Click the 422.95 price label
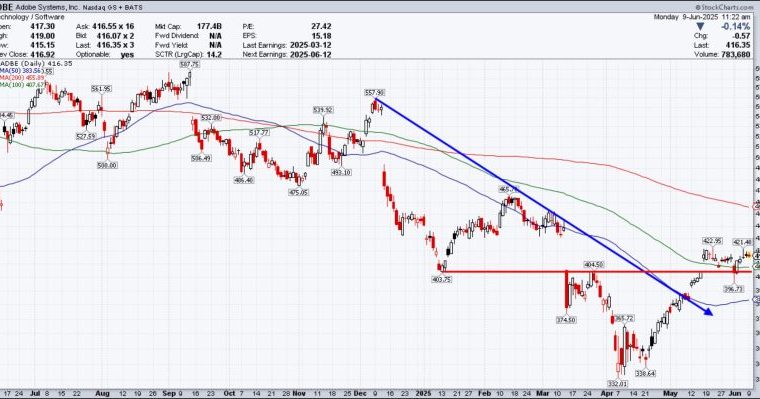 [712, 241]
